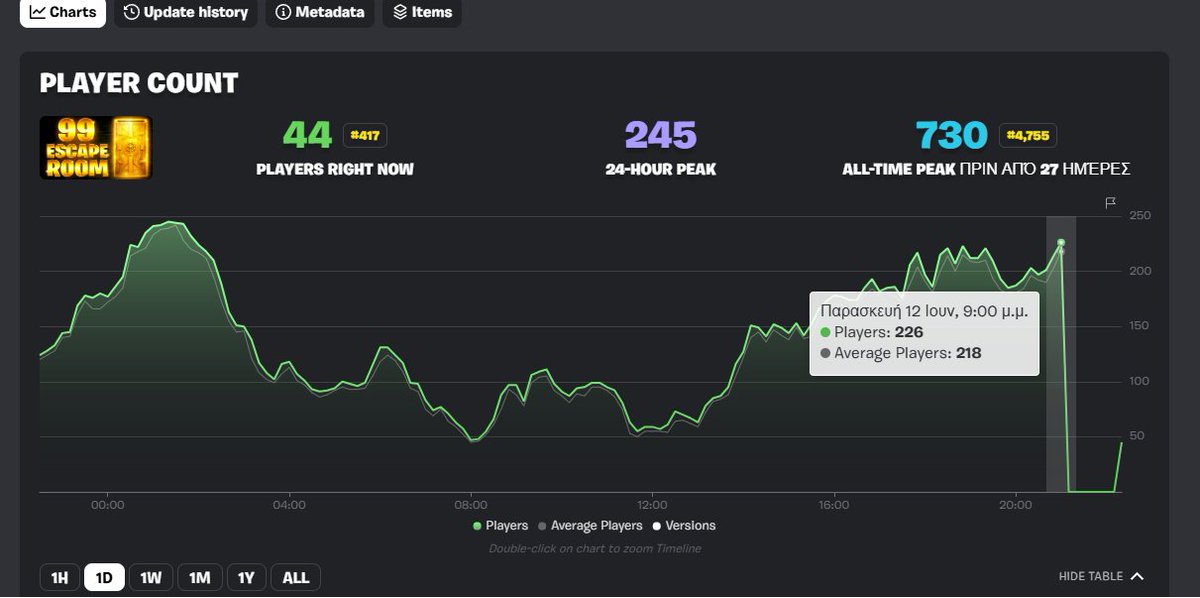The height and width of the screenshot is (598, 1200).
Task: Click the 20:00 x-axis label
Action: coord(1015,505)
